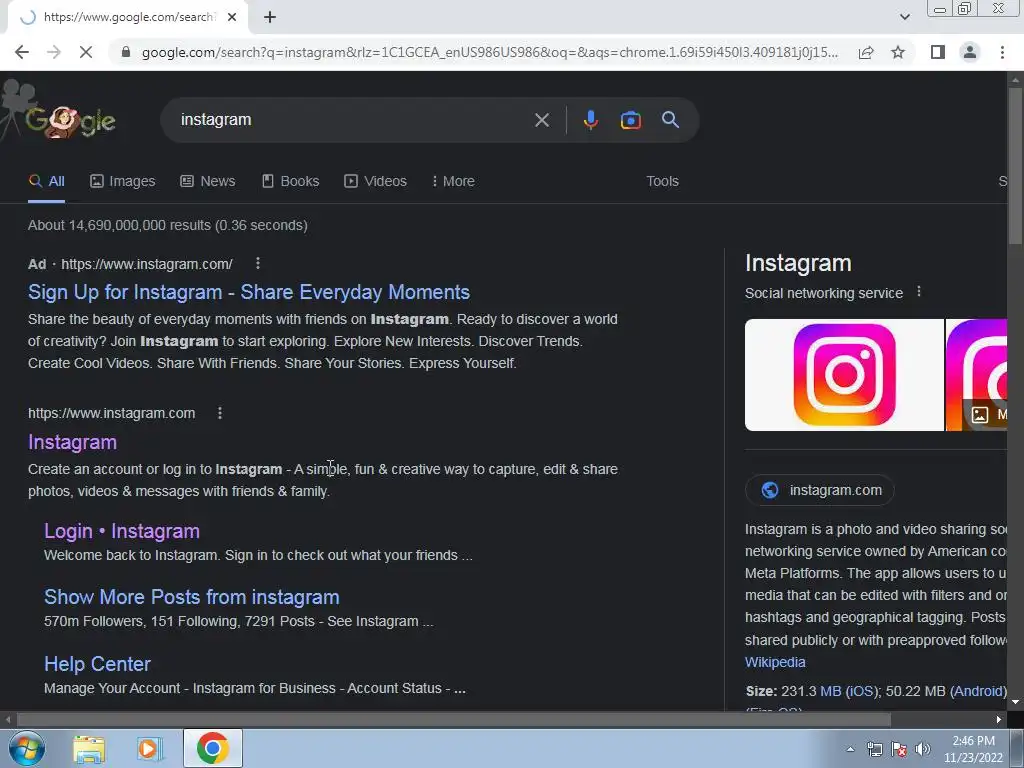The height and width of the screenshot is (768, 1024).
Task: Search by image with camera icon
Action: (630, 120)
